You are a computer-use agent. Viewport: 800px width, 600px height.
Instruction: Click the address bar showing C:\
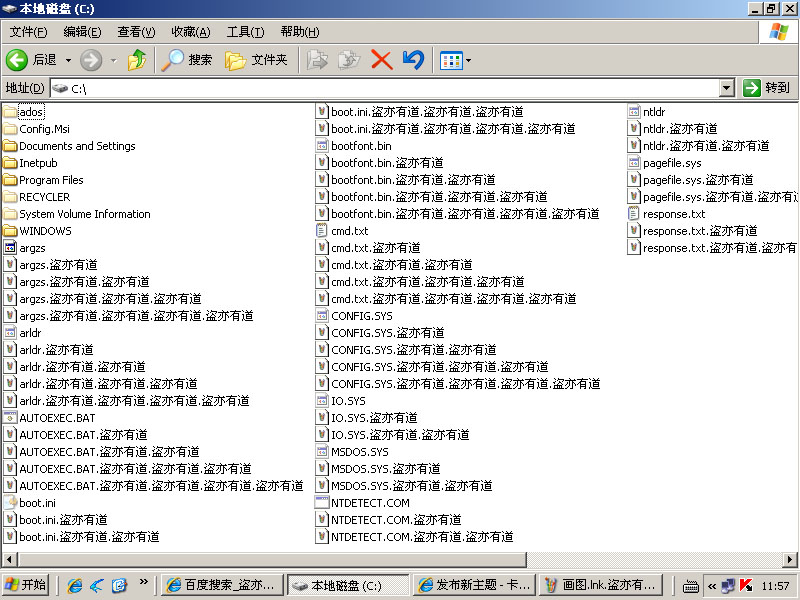pos(385,88)
